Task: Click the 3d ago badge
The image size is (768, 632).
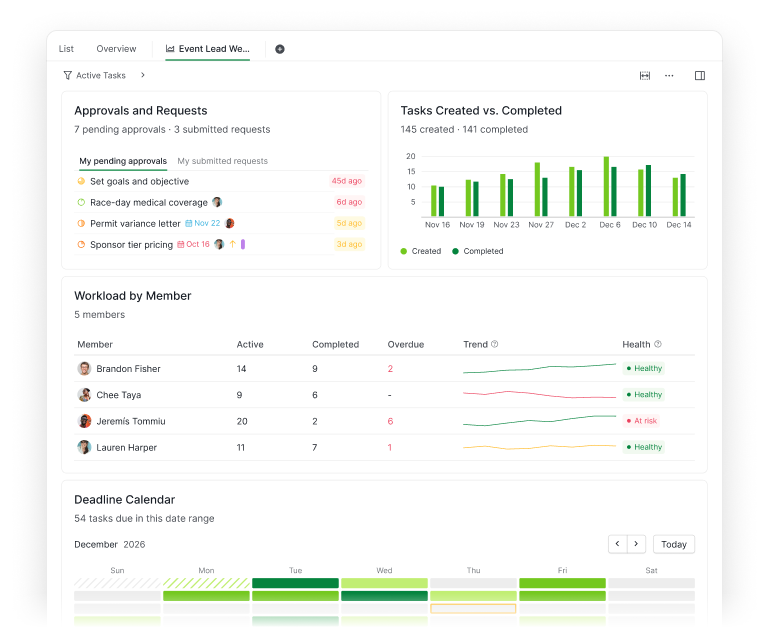Action: tap(349, 244)
